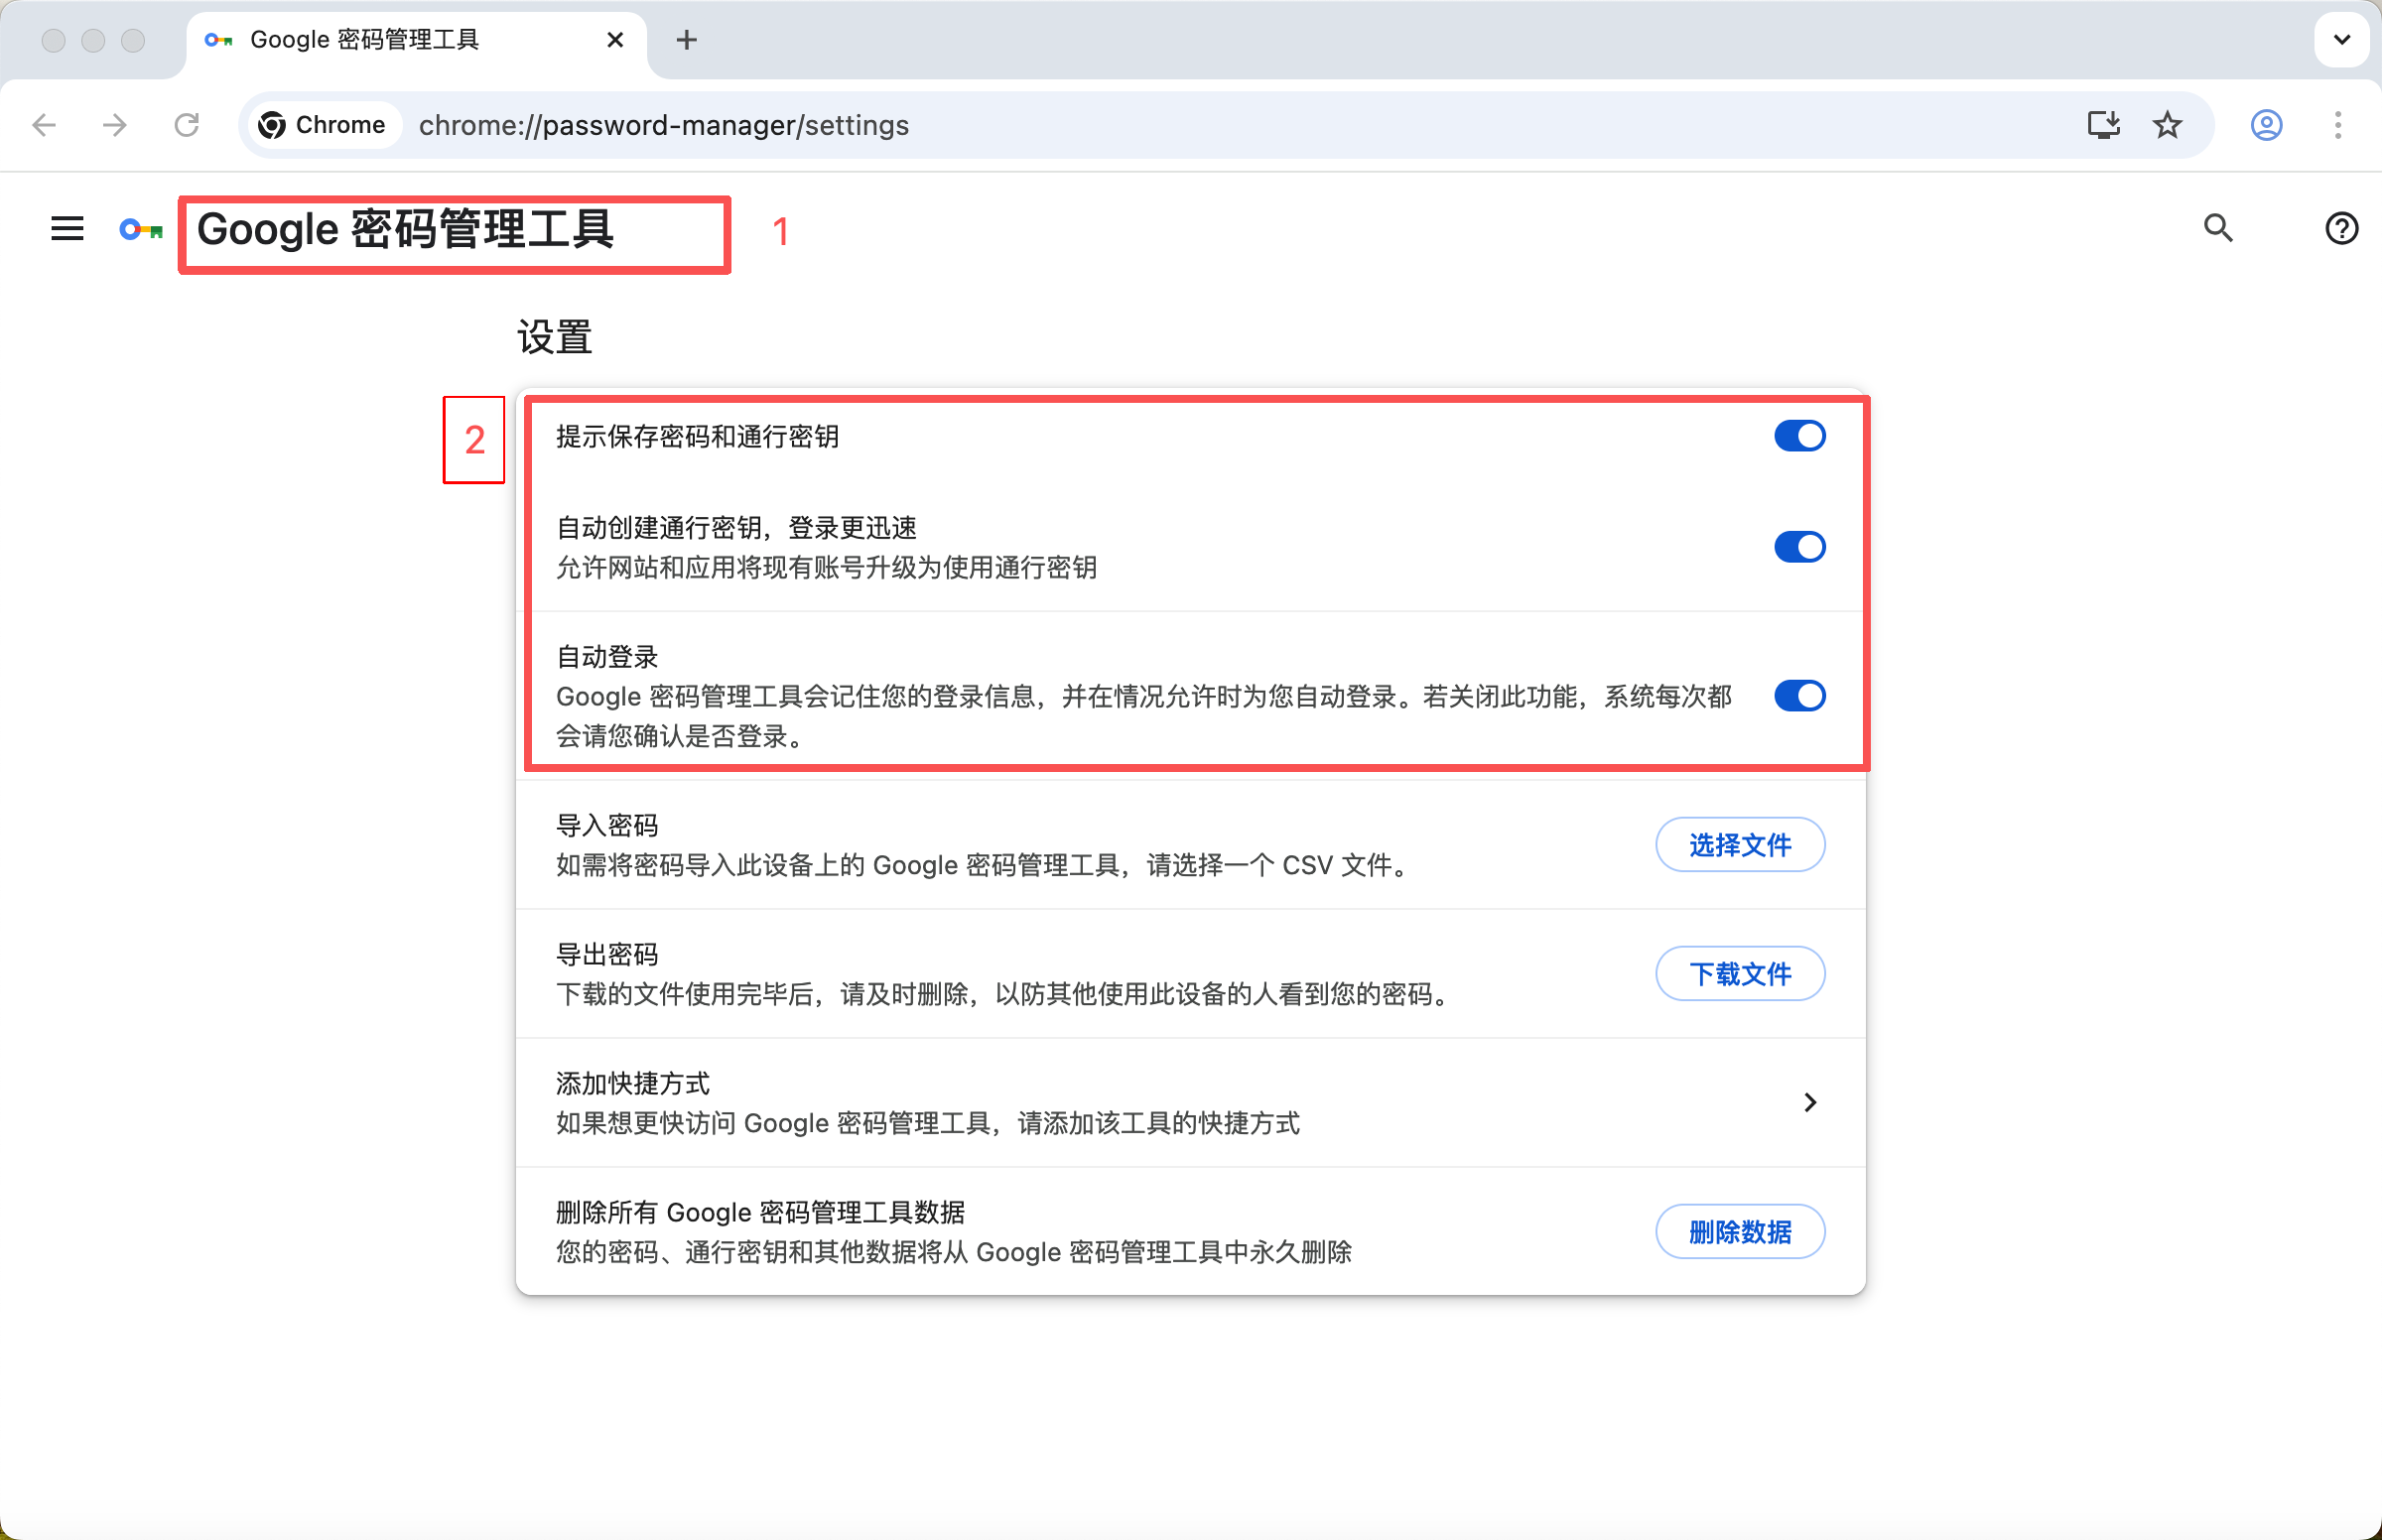
Task: Open the help question mark icon
Action: (x=2340, y=228)
